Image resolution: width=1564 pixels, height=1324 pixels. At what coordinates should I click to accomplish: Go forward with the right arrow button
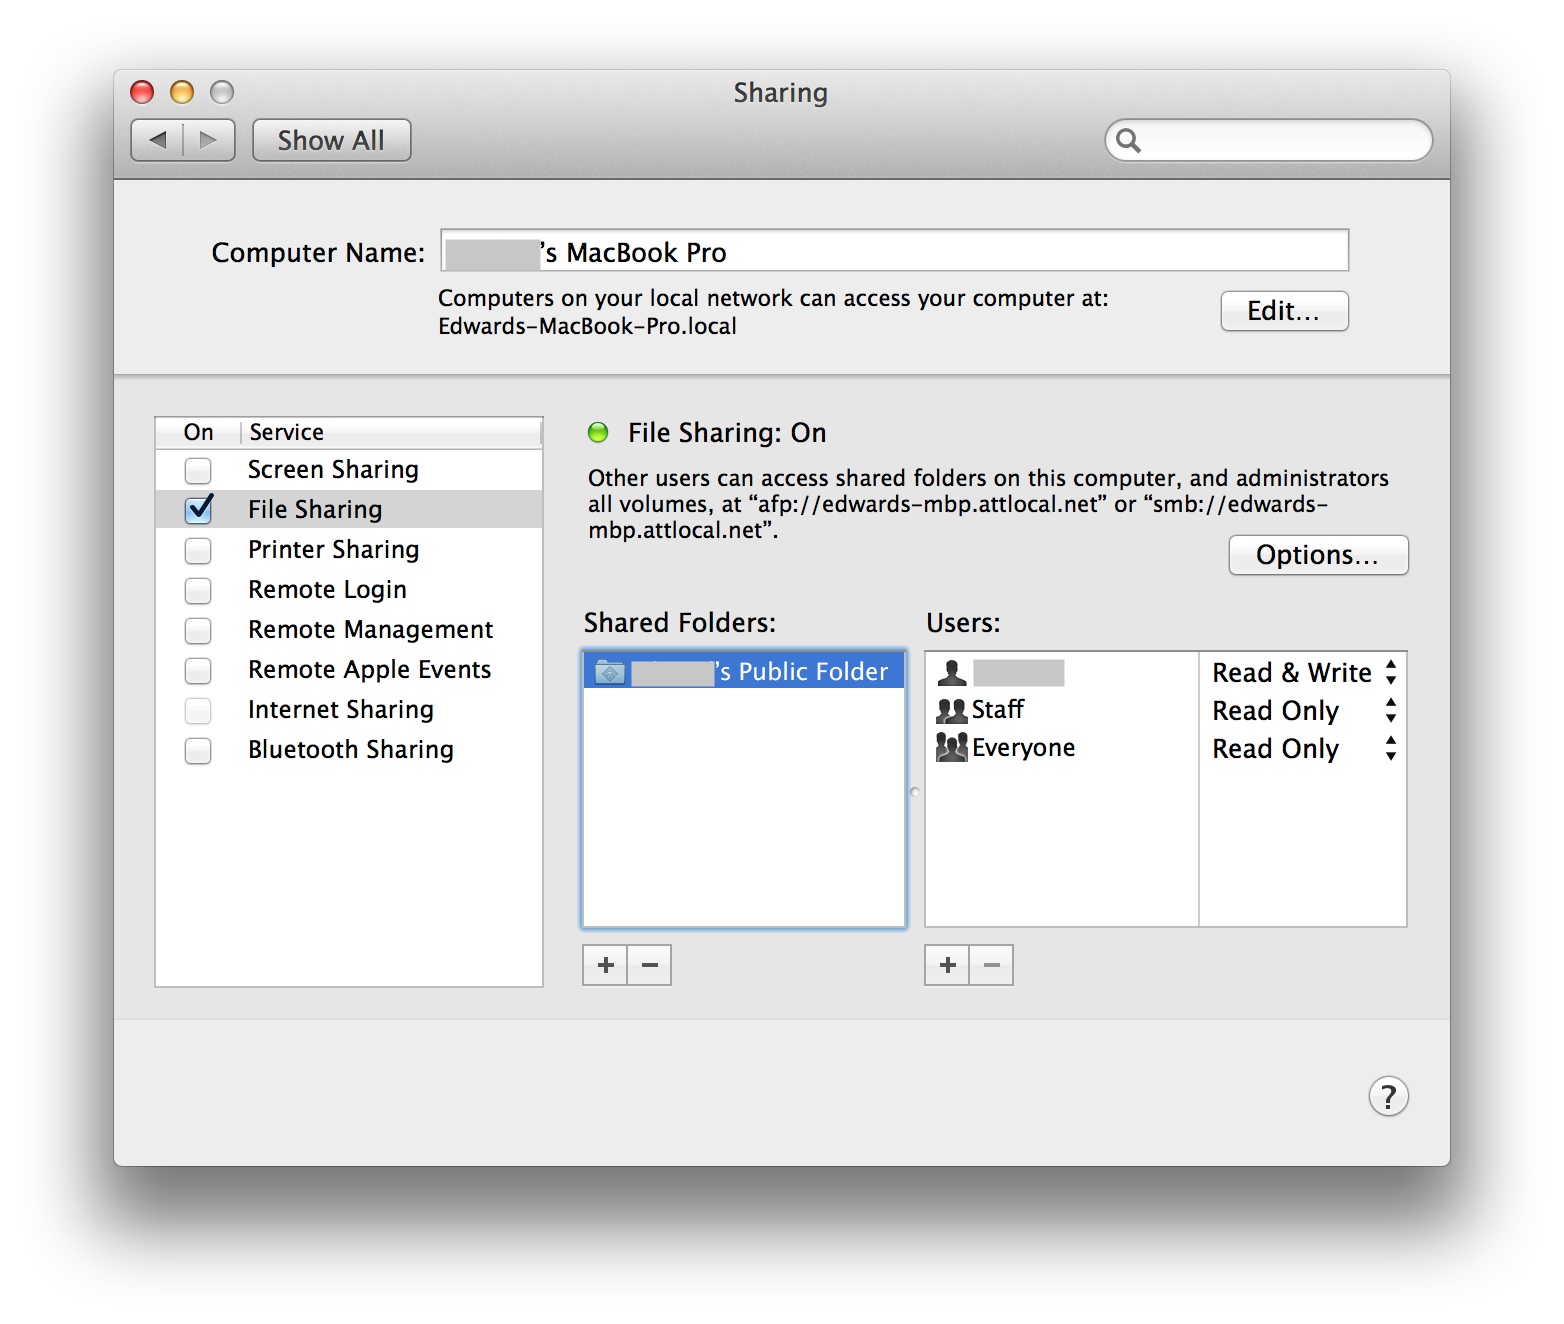pos(209,140)
